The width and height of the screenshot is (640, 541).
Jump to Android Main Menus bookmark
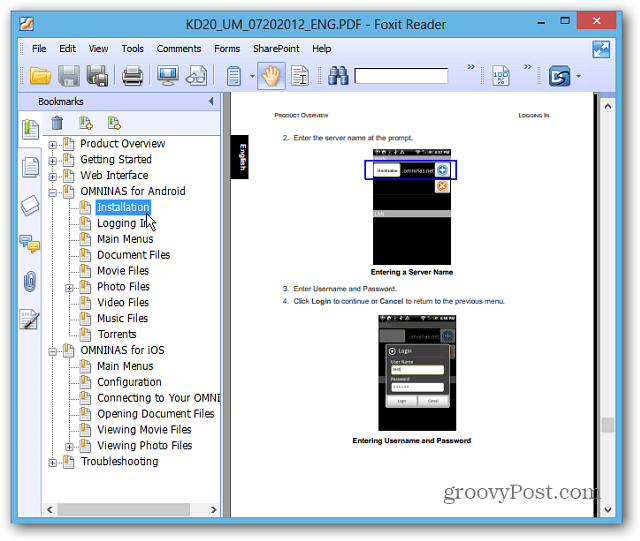(125, 239)
